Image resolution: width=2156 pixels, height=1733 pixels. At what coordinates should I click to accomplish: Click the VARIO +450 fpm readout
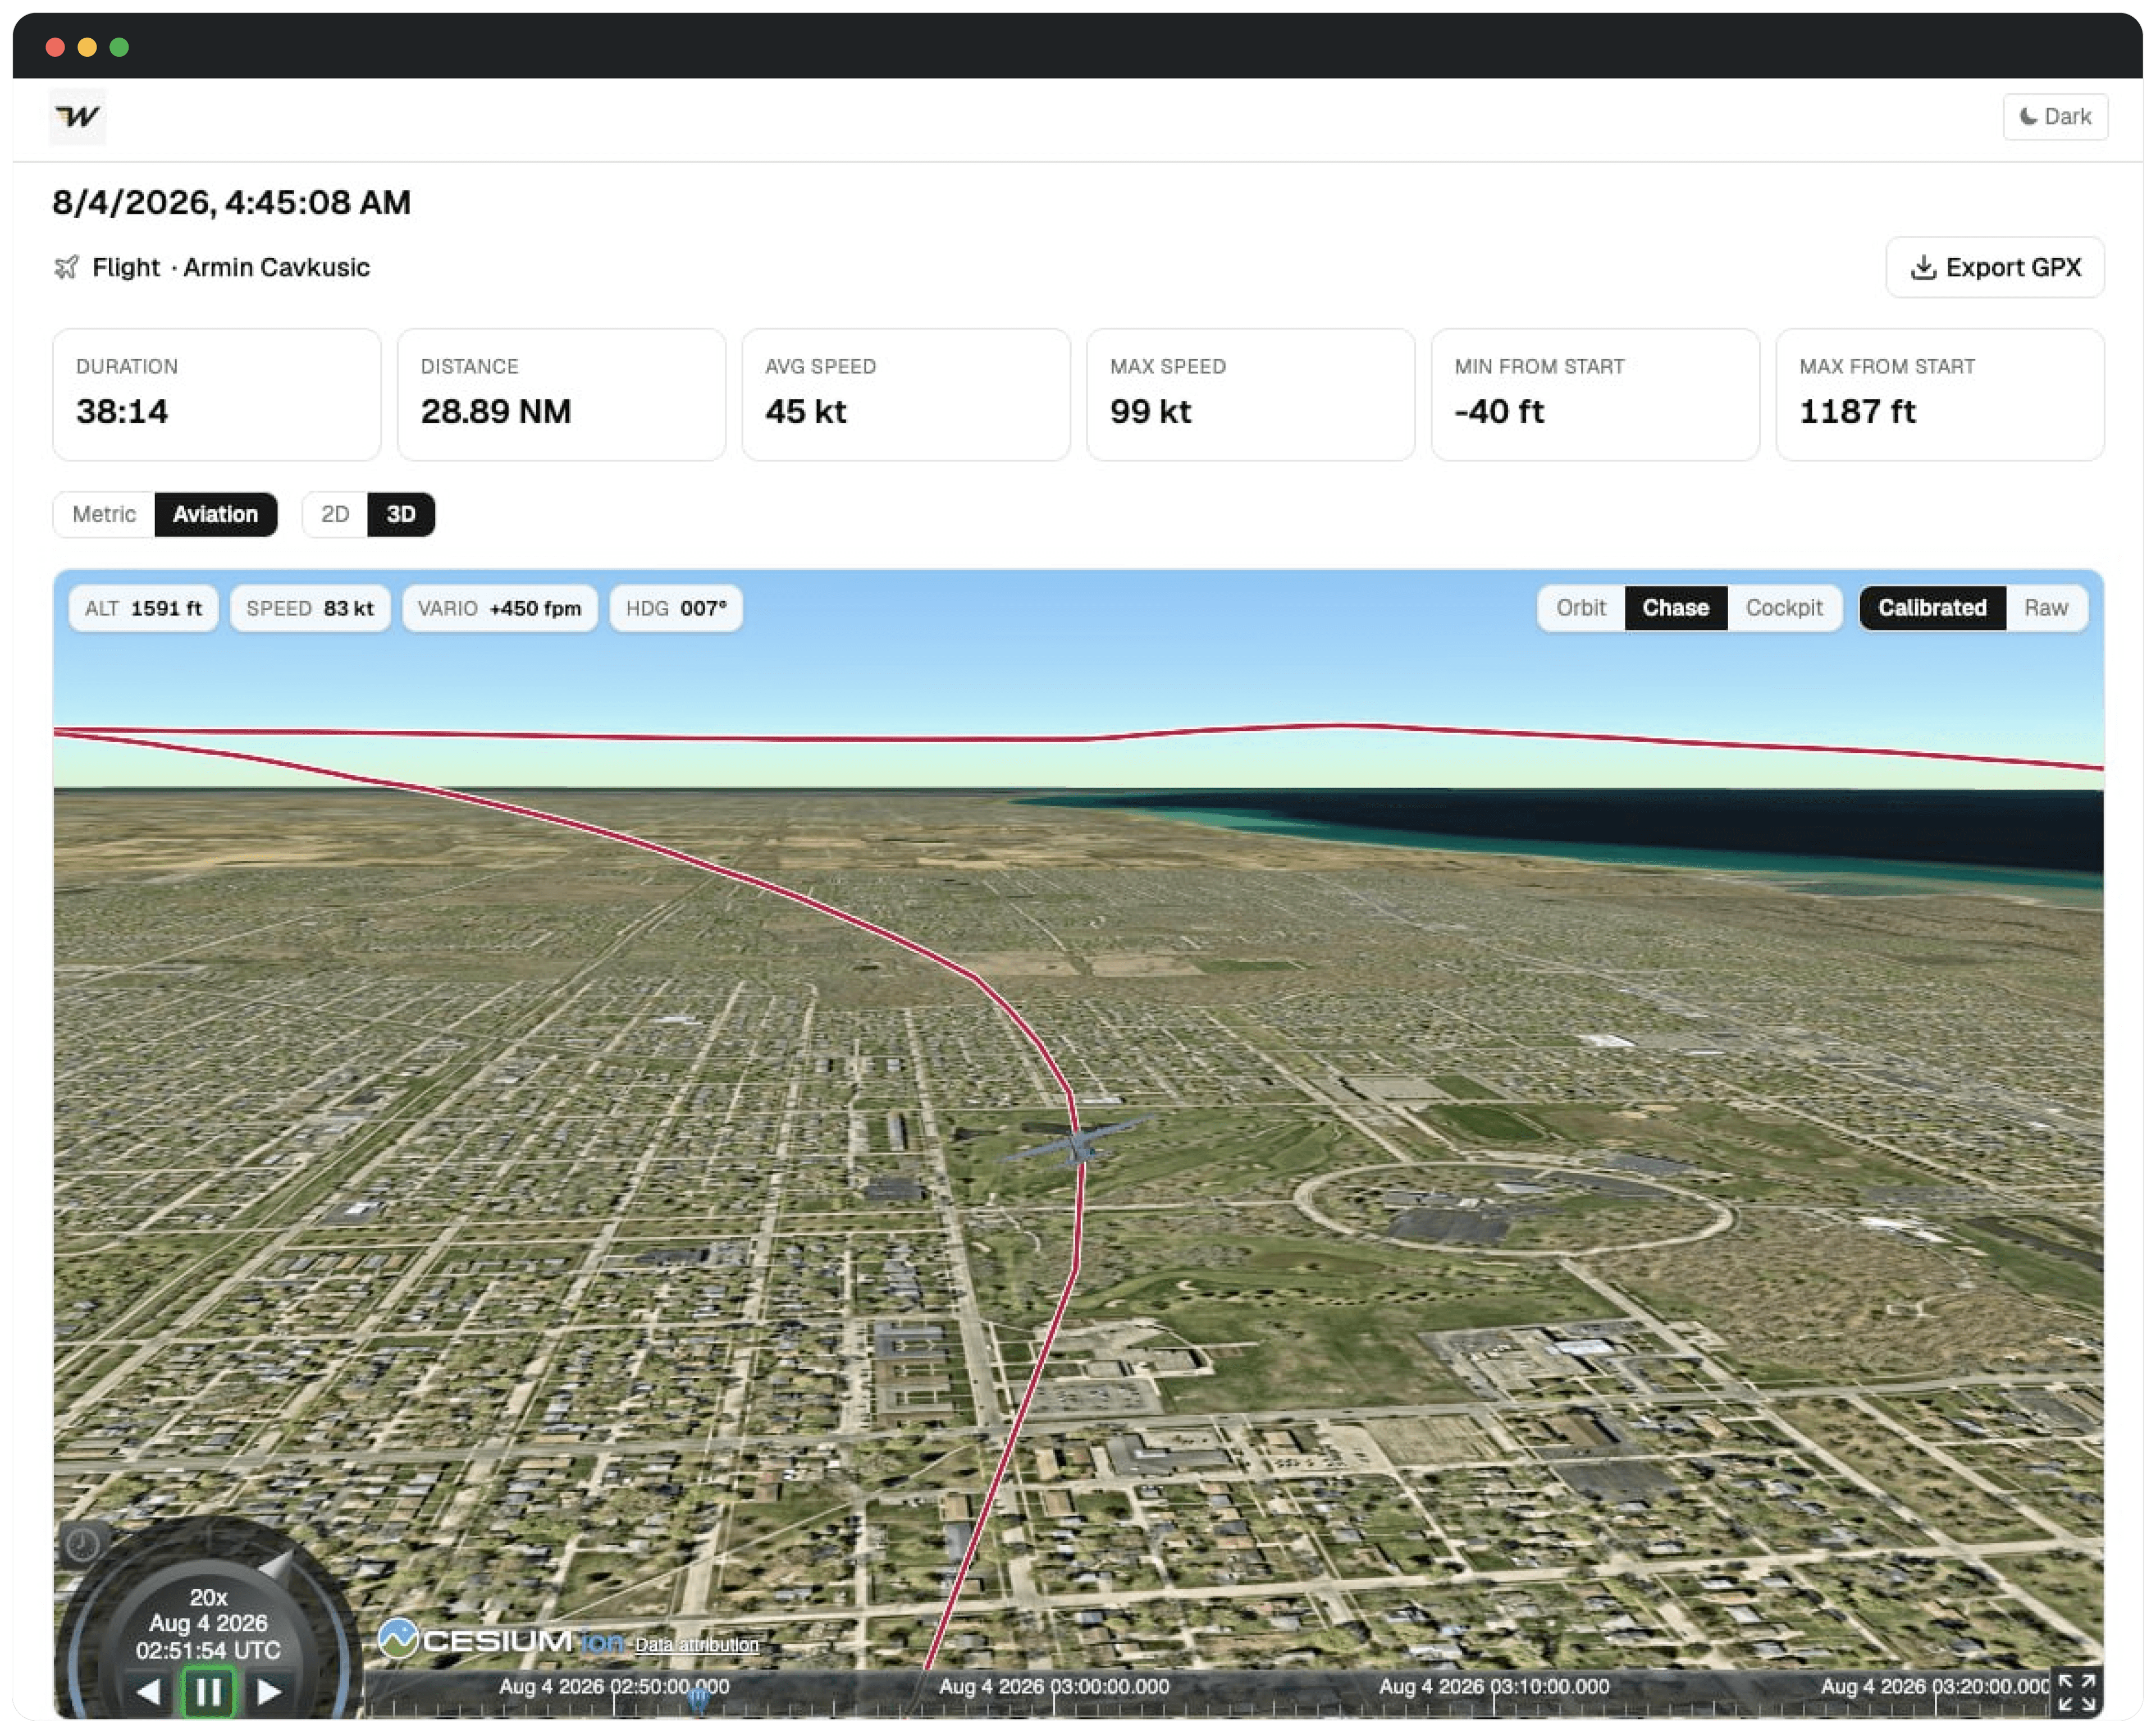tap(499, 608)
